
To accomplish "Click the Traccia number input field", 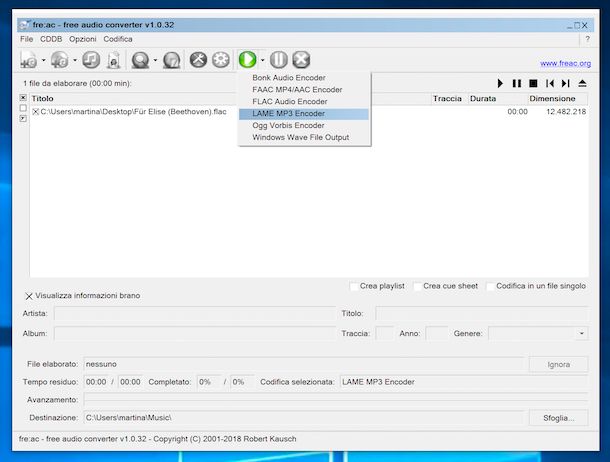I will 384,333.
